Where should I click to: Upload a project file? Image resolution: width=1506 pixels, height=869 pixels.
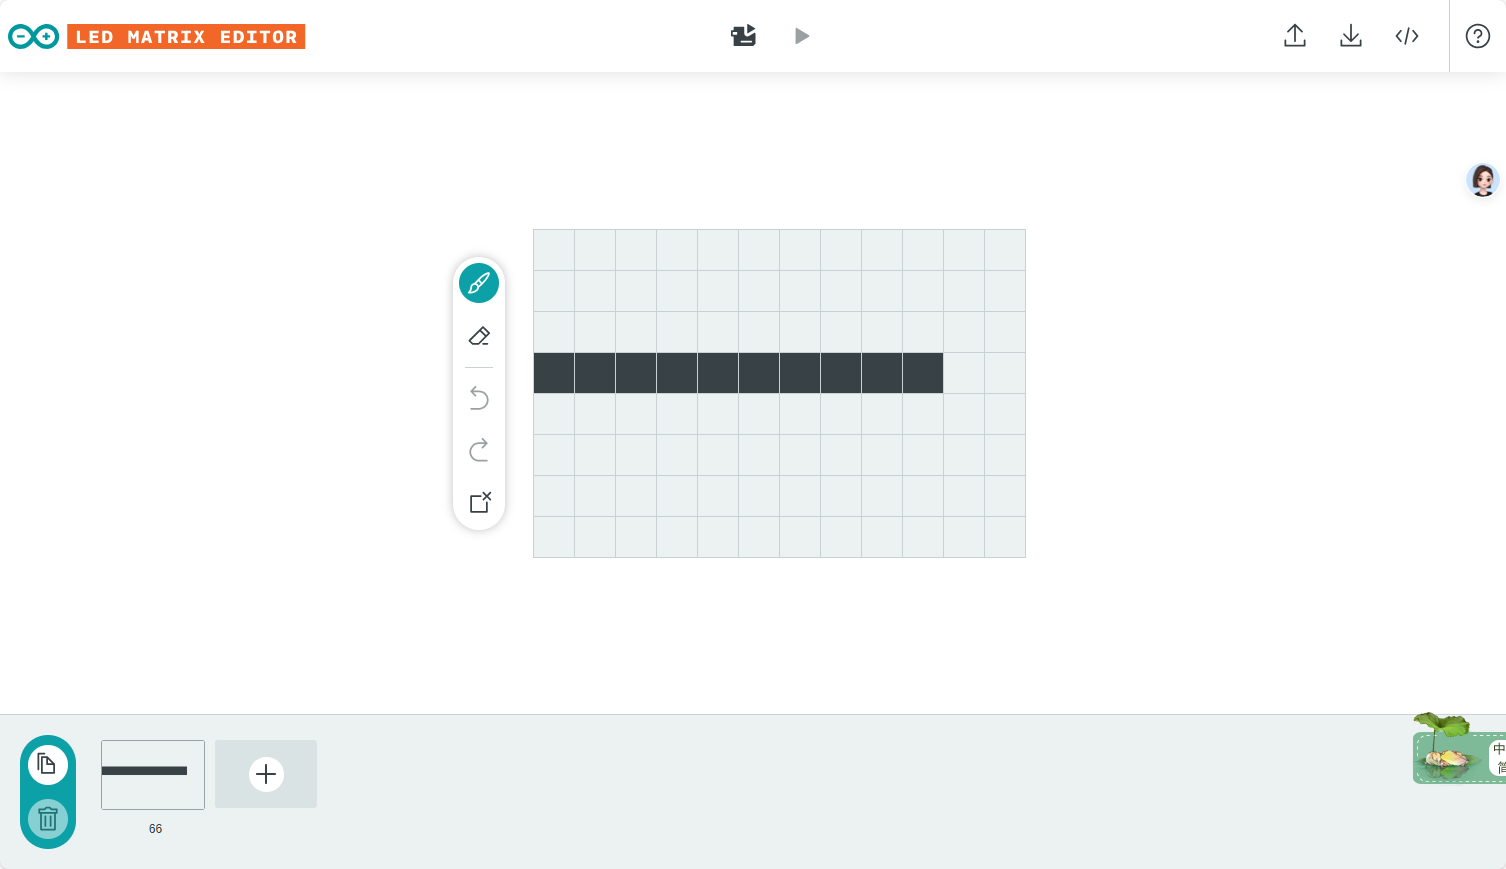1295,36
